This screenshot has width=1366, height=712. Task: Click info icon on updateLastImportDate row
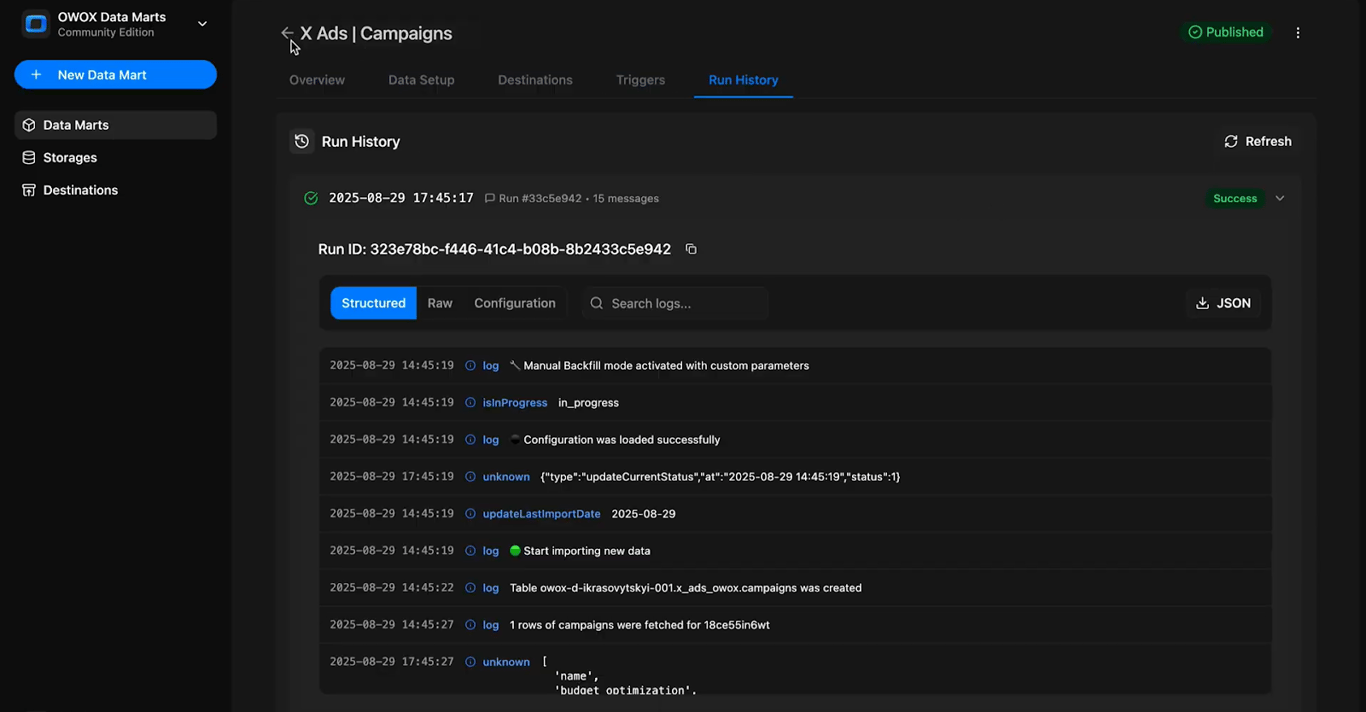(470, 514)
